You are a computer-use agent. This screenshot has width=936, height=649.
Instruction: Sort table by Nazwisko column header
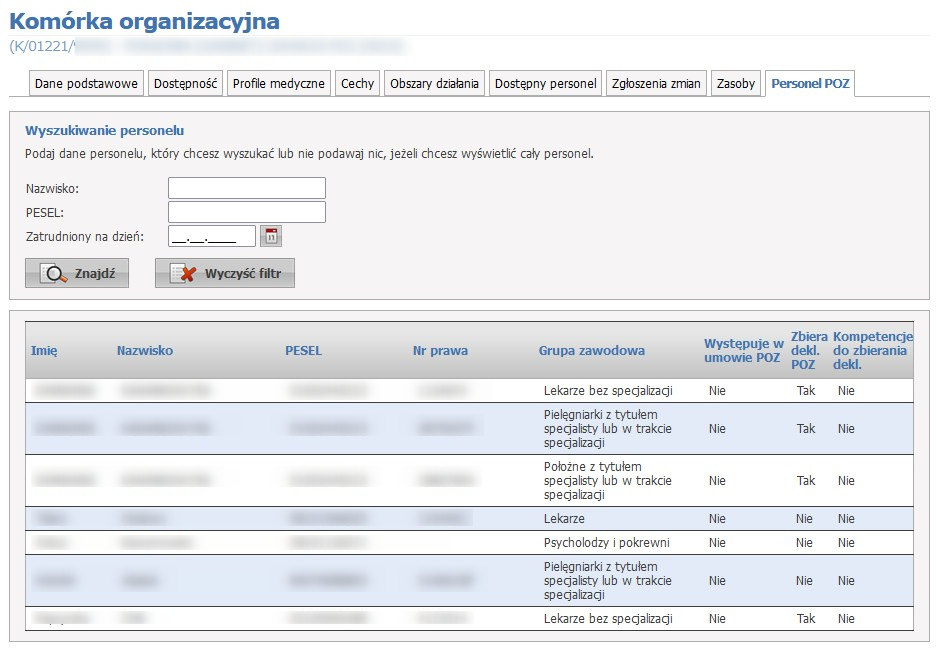pyautogui.click(x=145, y=350)
